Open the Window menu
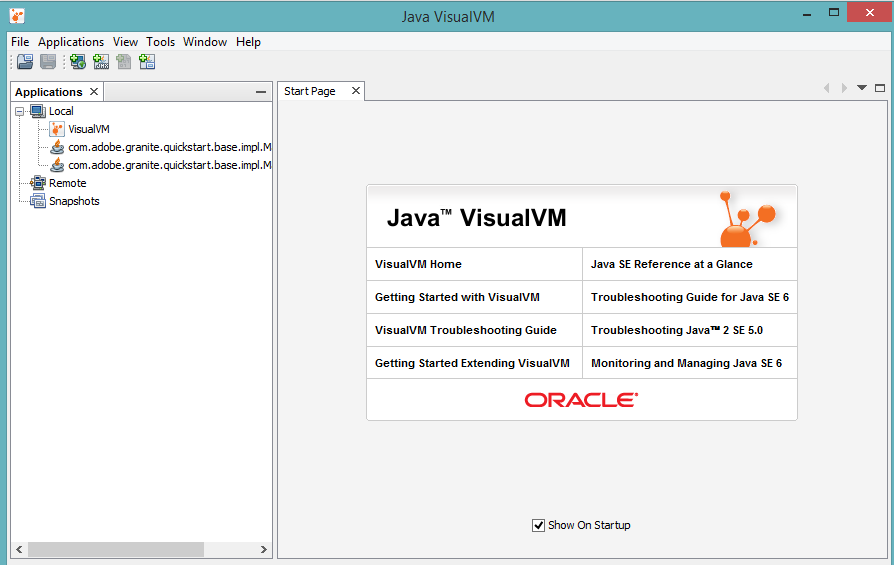Screen dimensions: 894x565 point(205,42)
